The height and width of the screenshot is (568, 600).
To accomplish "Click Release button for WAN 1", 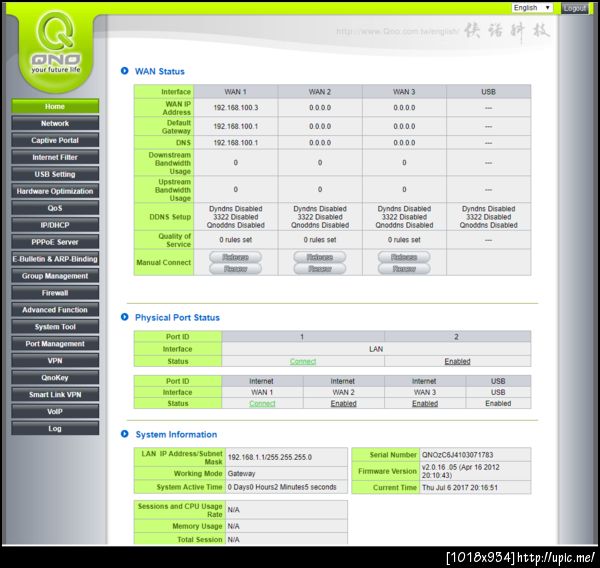I will (x=235, y=257).
